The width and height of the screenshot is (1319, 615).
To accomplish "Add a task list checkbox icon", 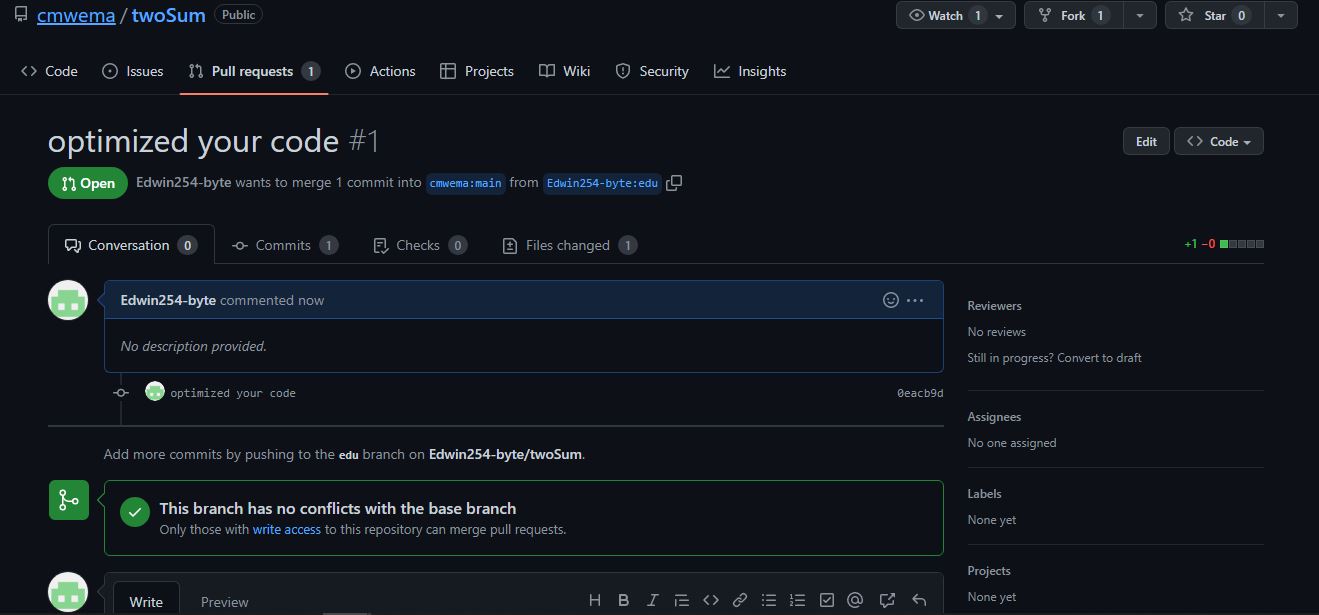I will [x=827, y=600].
